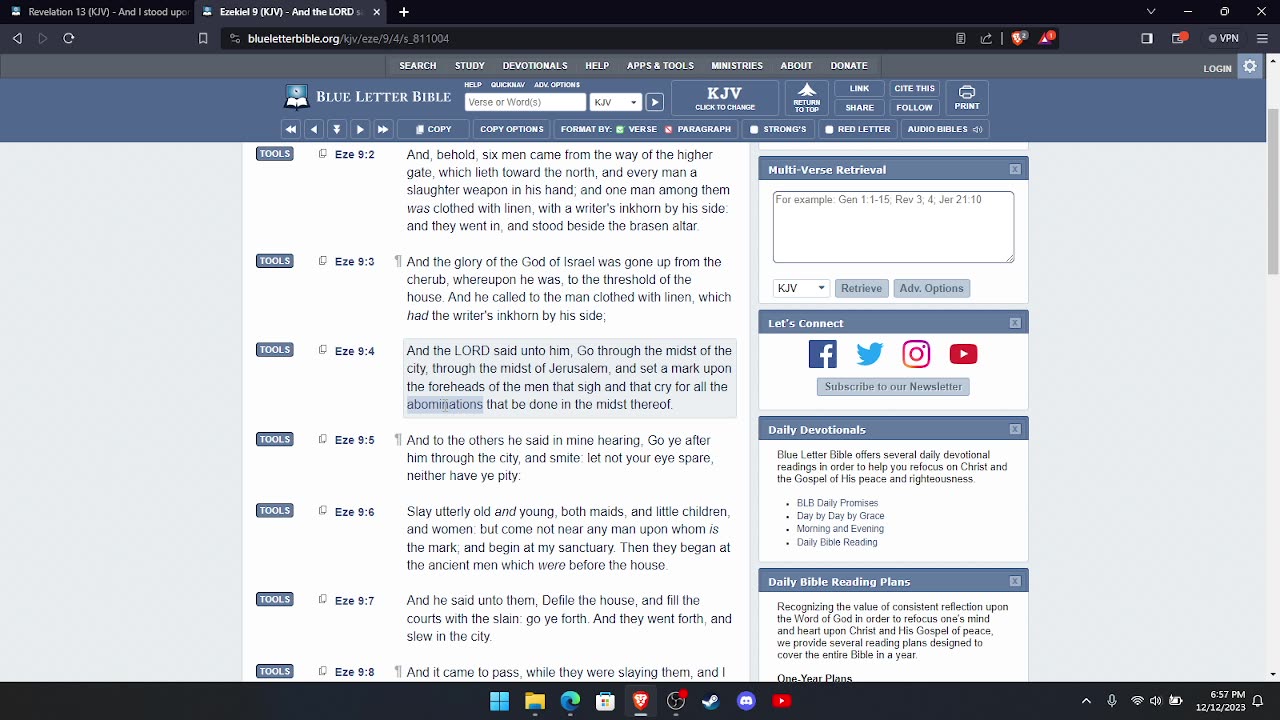Click Subscribe to our Newsletter
This screenshot has height=720, width=1280.
893,387
